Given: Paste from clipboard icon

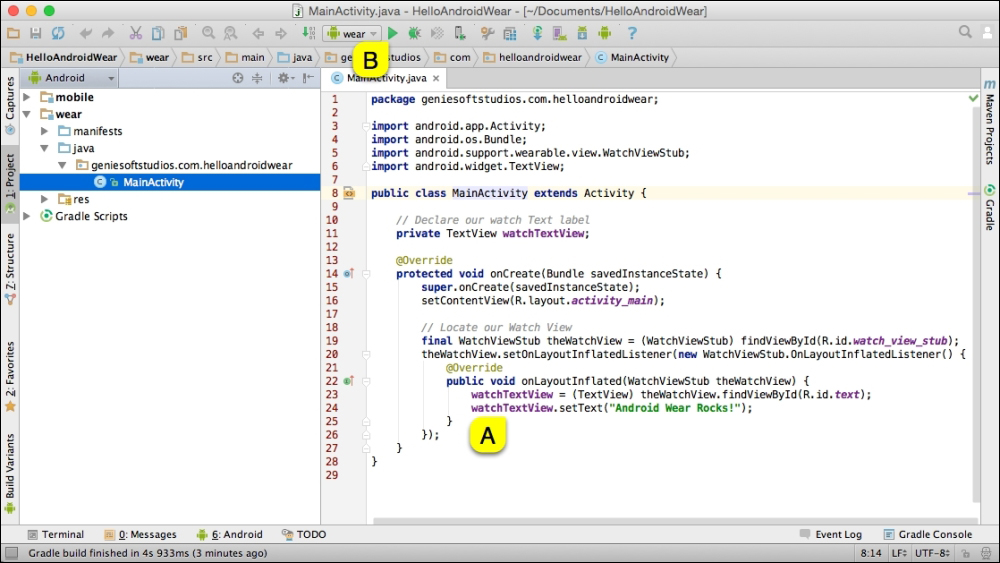Looking at the screenshot, I should click(181, 33).
